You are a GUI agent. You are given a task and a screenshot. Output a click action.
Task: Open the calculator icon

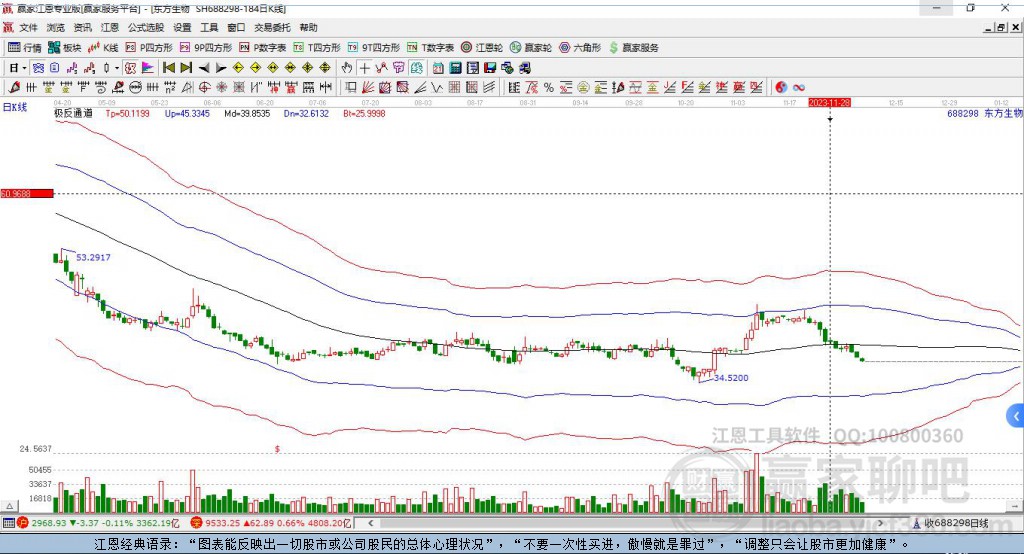click(x=455, y=68)
